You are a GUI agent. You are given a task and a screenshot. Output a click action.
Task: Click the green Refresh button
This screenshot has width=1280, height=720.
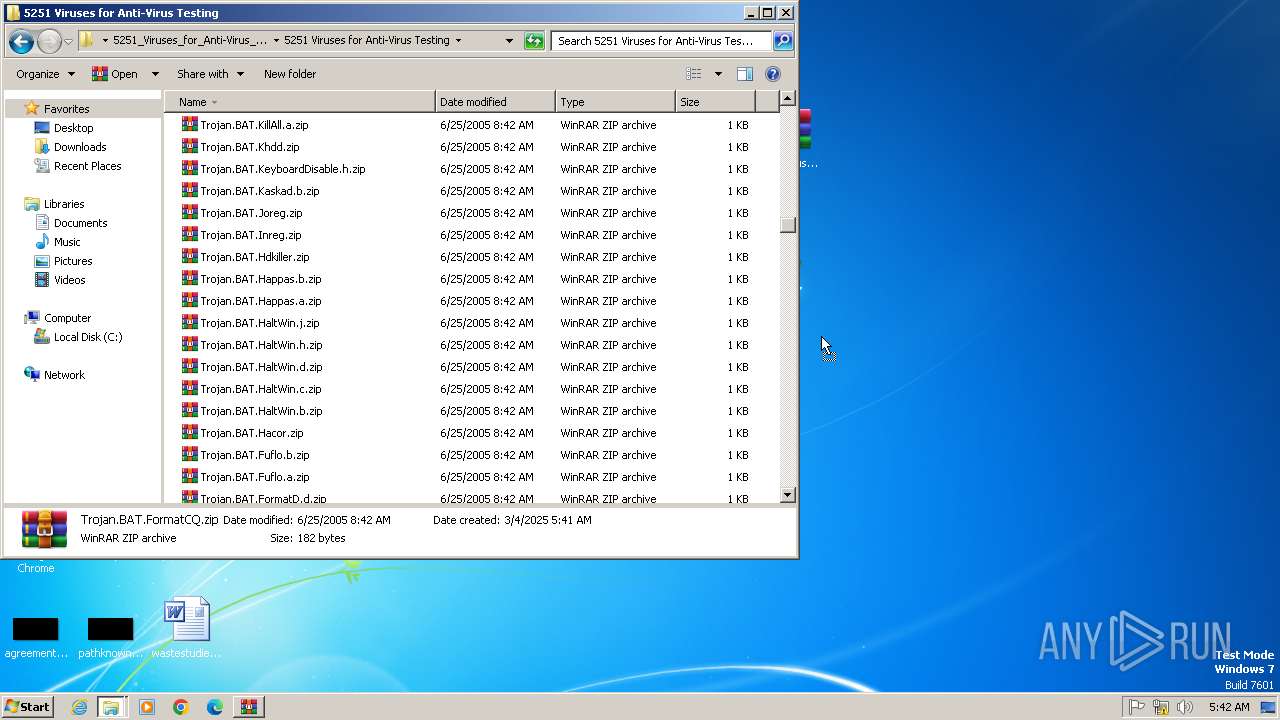[x=535, y=41]
